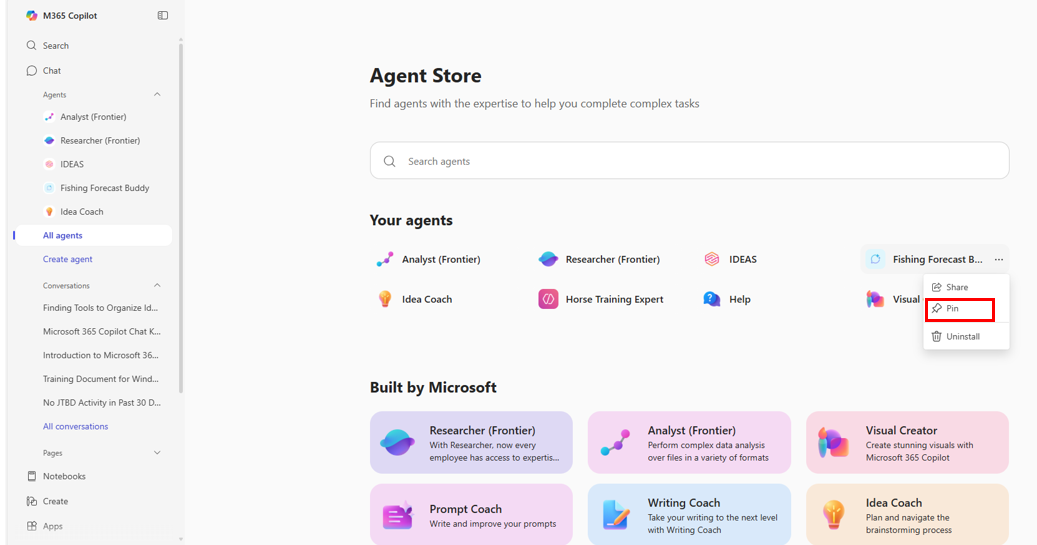Click Horse Training Expert agent name

point(614,299)
